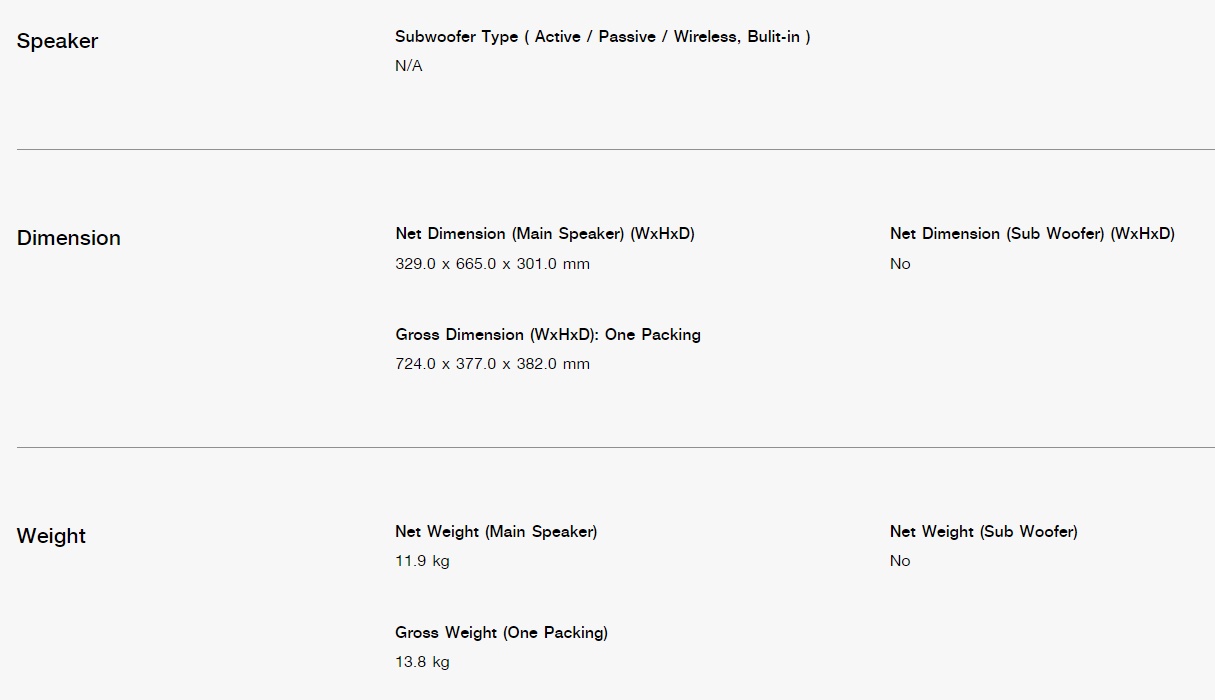This screenshot has height=700, width=1215.
Task: Click the Subwoofer Type spec label
Action: coord(603,36)
